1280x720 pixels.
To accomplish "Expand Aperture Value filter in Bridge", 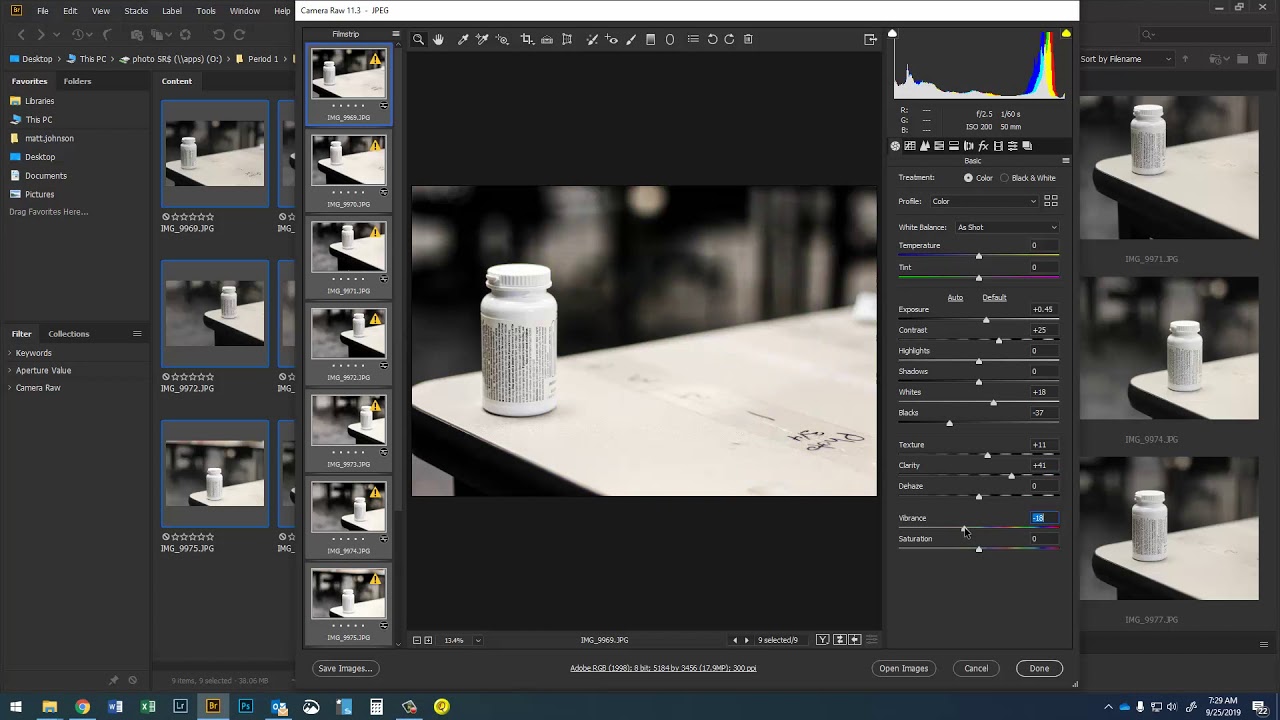I will (10, 370).
